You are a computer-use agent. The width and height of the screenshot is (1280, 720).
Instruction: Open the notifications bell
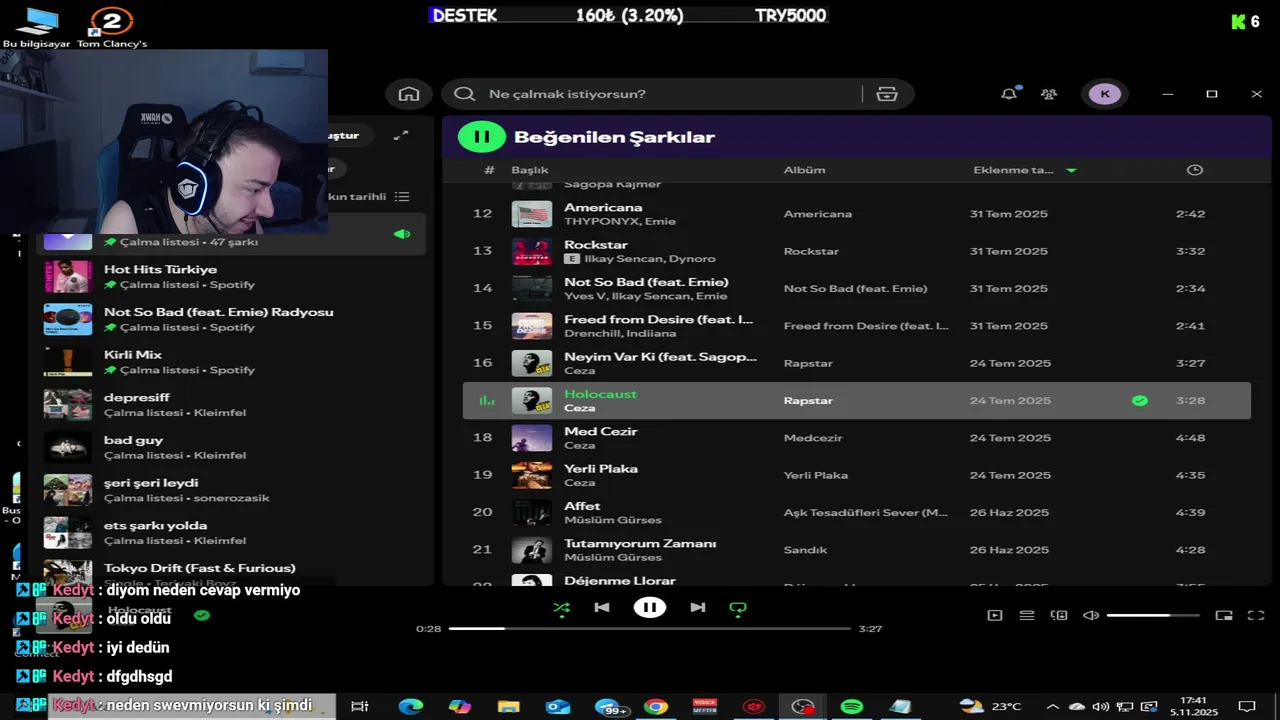click(1008, 94)
